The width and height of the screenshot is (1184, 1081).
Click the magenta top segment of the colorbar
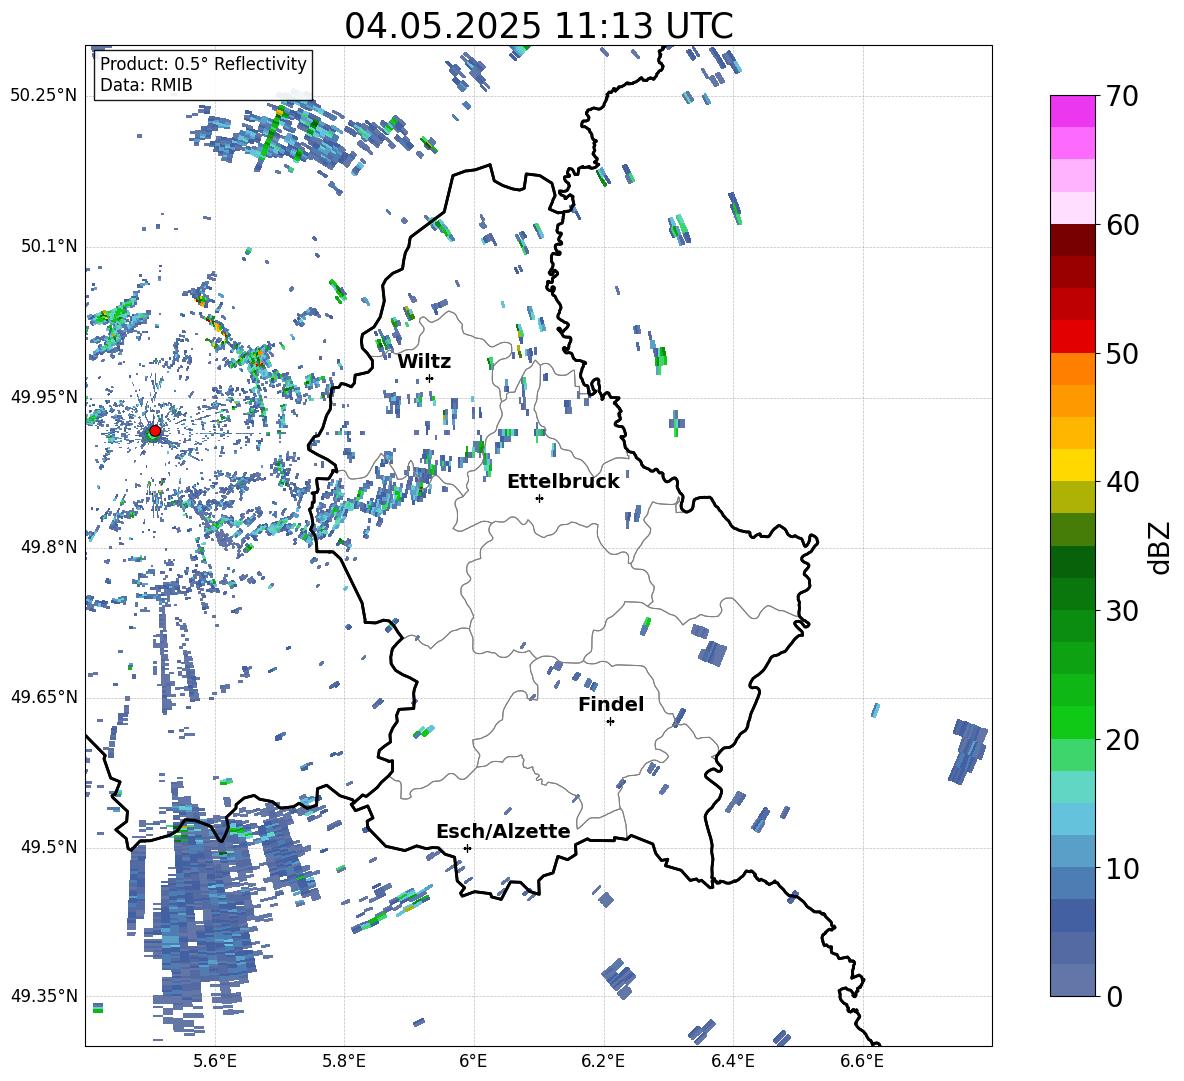coord(1072,111)
